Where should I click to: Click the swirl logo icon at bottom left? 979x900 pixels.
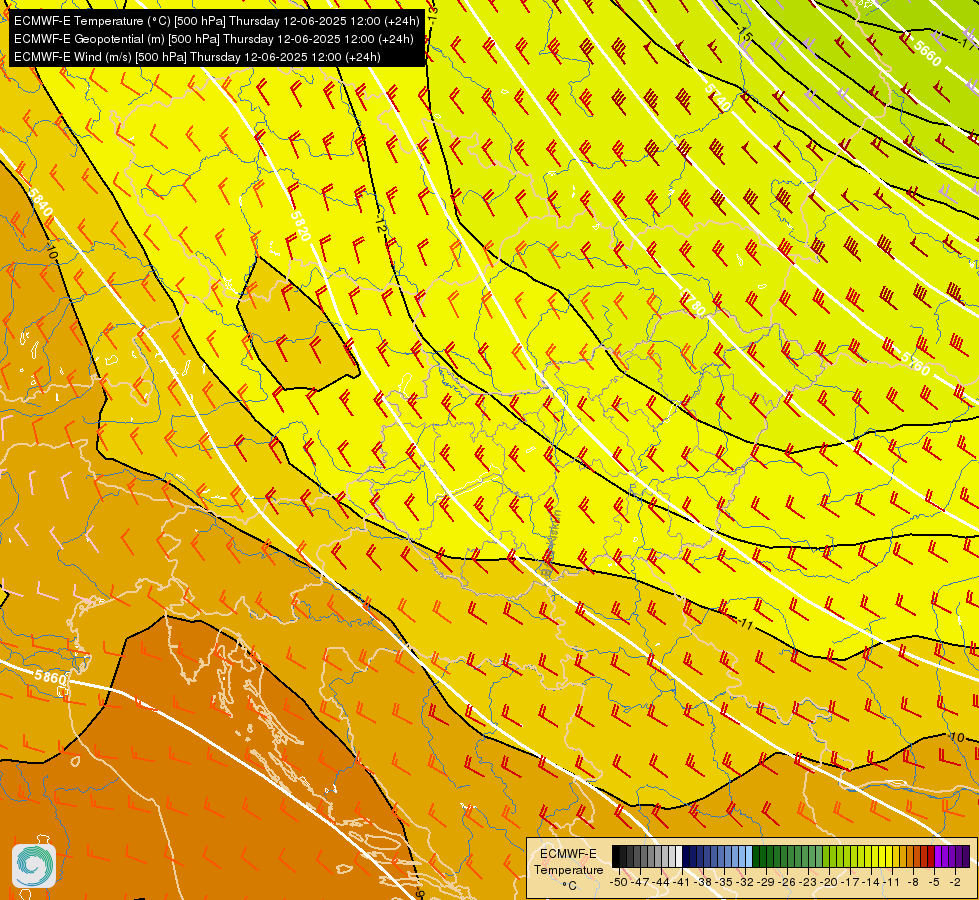point(34,865)
